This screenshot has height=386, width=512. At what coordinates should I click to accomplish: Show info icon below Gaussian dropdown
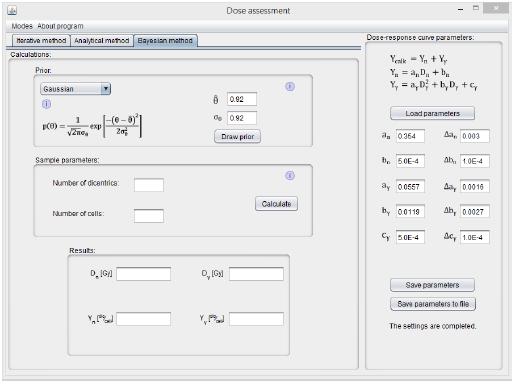click(x=46, y=104)
